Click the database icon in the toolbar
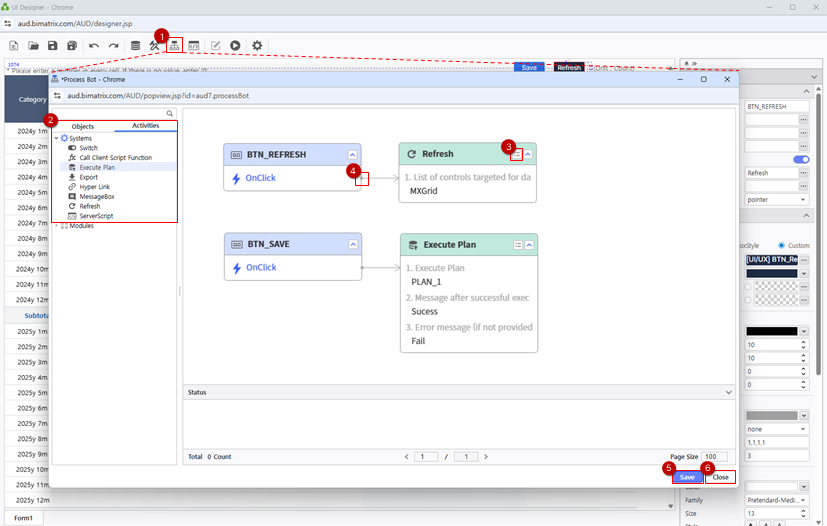The width and height of the screenshot is (827, 526). (x=135, y=46)
